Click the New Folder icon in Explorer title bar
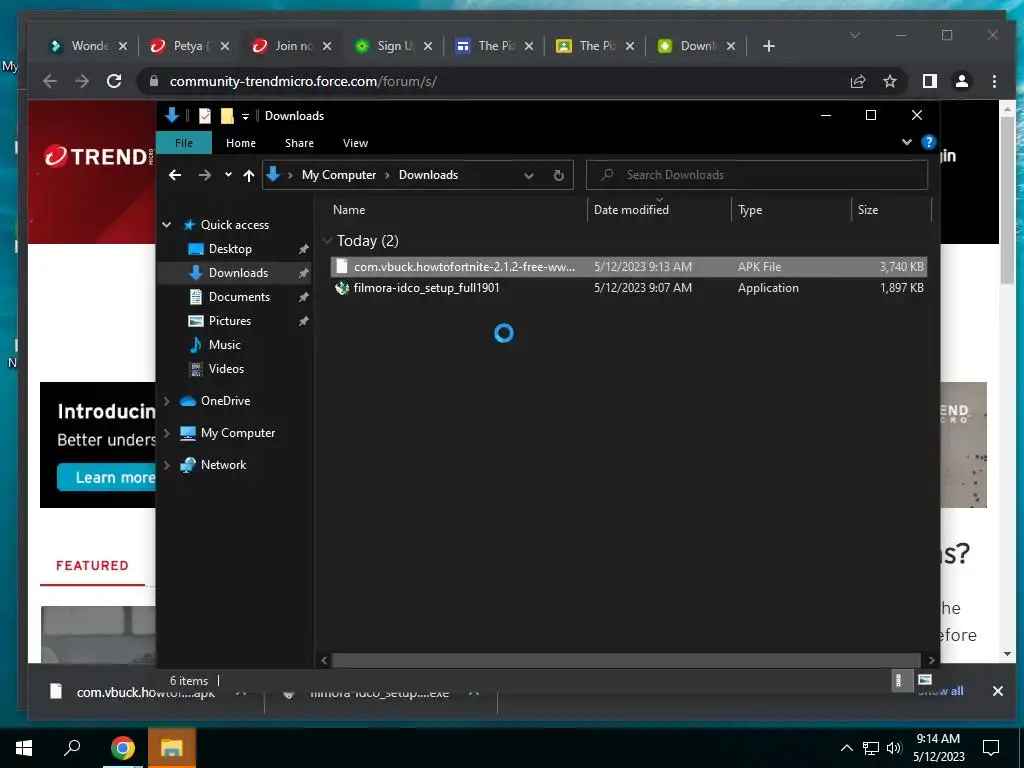 pyautogui.click(x=227, y=116)
